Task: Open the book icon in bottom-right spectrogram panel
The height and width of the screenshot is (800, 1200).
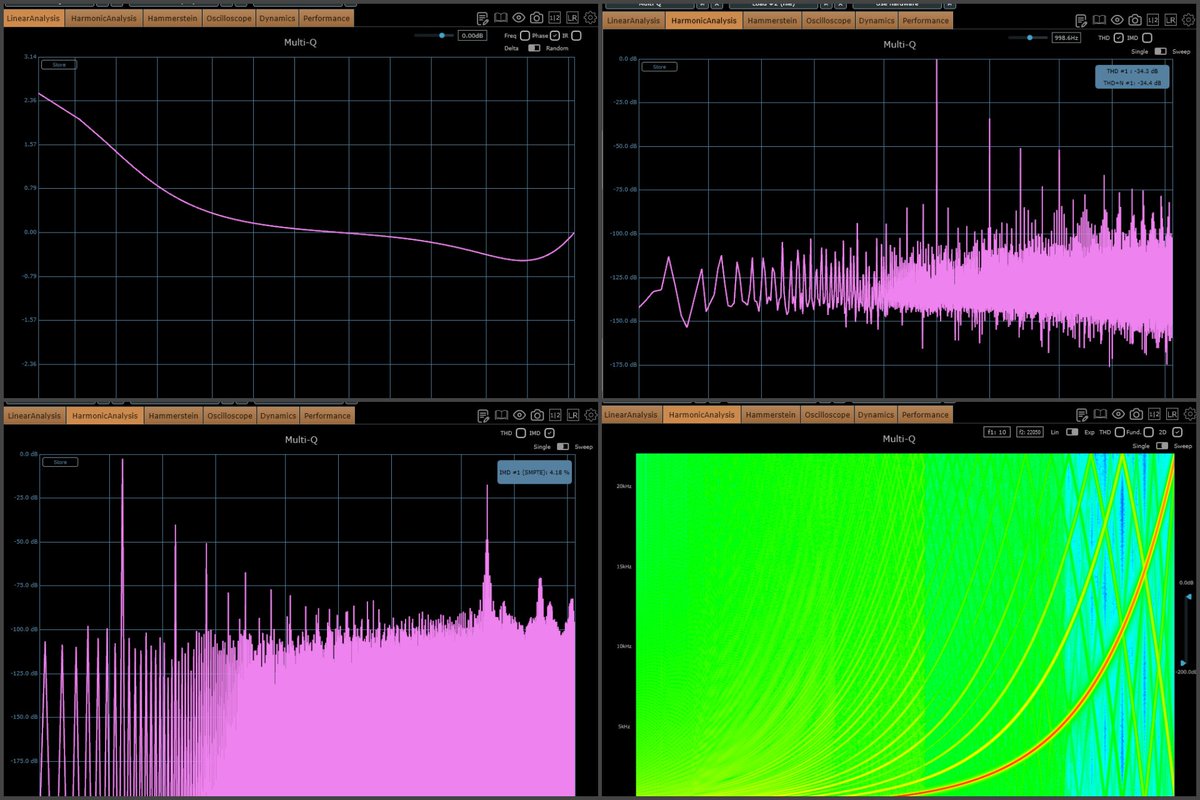Action: 1099,414
